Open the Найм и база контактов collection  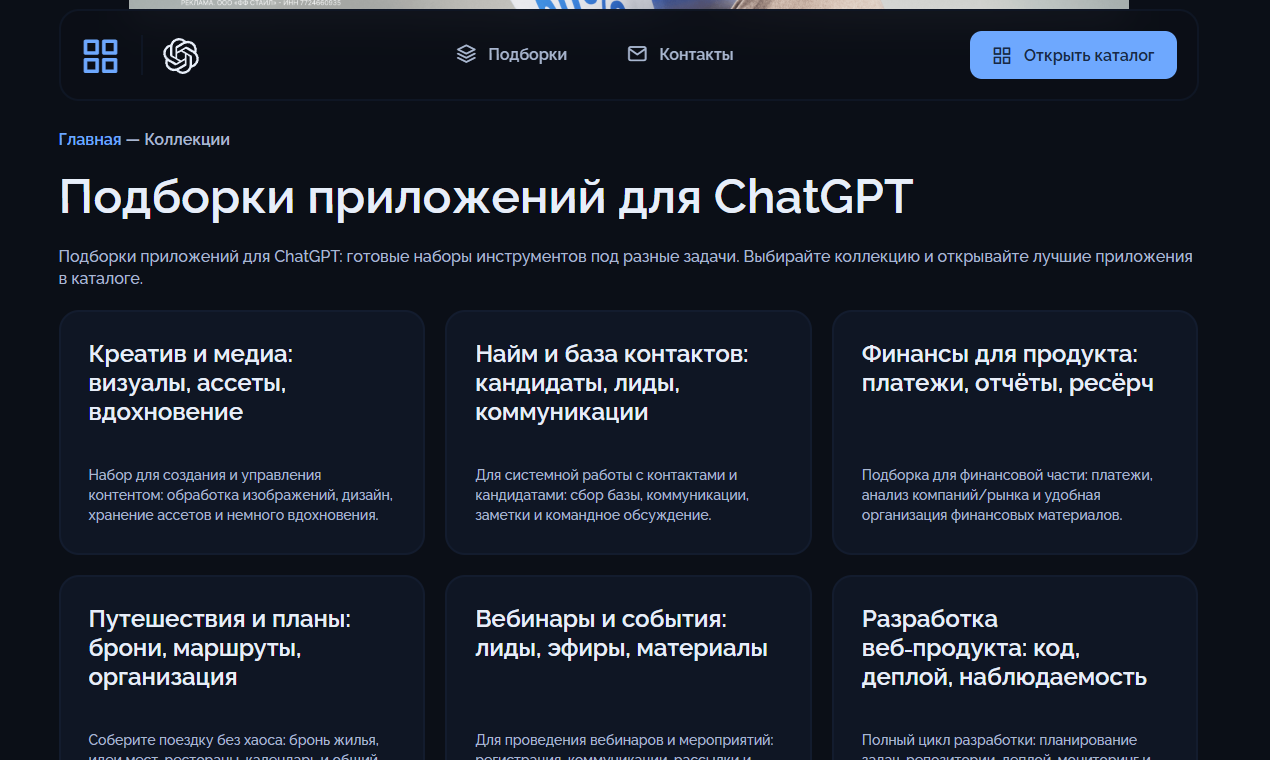tap(628, 432)
